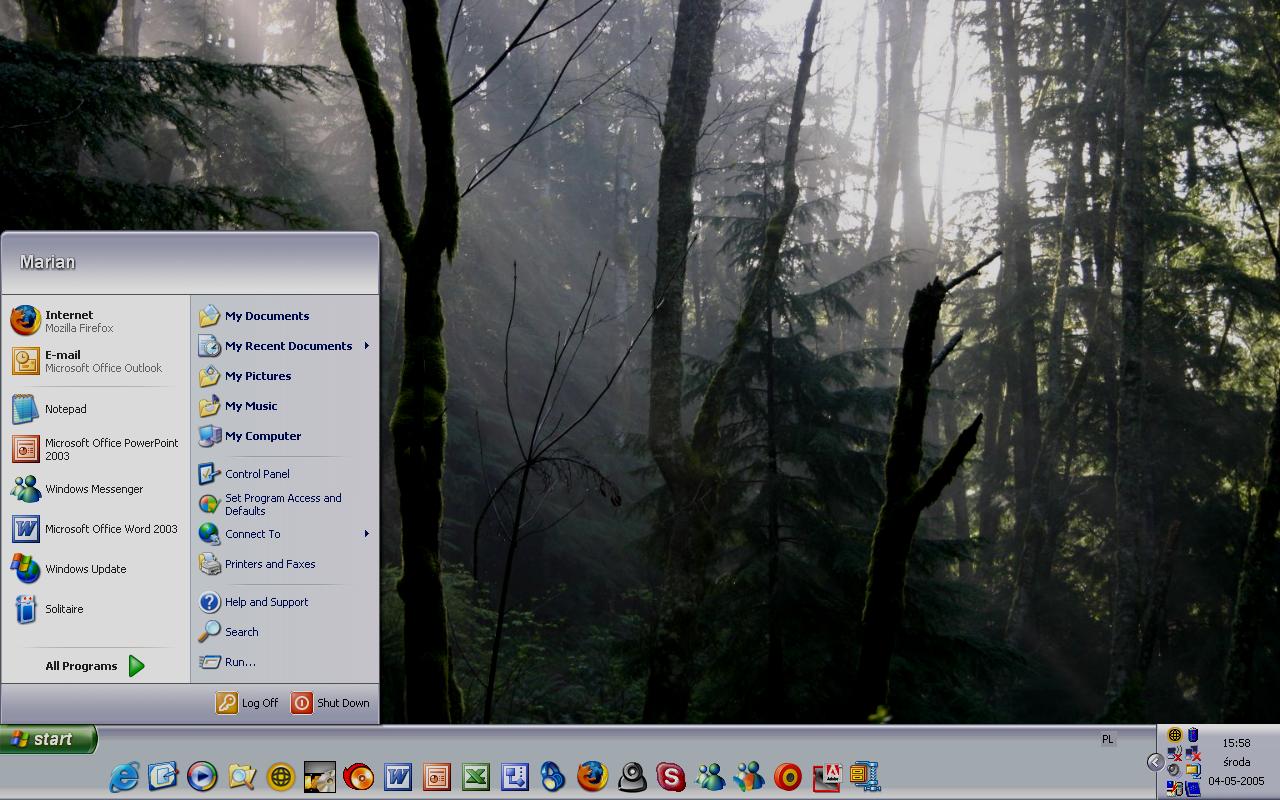1280x800 pixels.
Task: Click the clock showing 15:58
Action: (x=1236, y=743)
